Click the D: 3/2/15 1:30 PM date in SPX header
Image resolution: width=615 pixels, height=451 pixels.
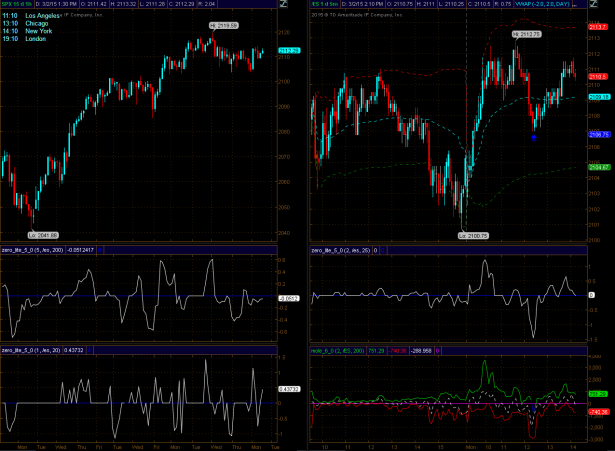(x=56, y=4)
